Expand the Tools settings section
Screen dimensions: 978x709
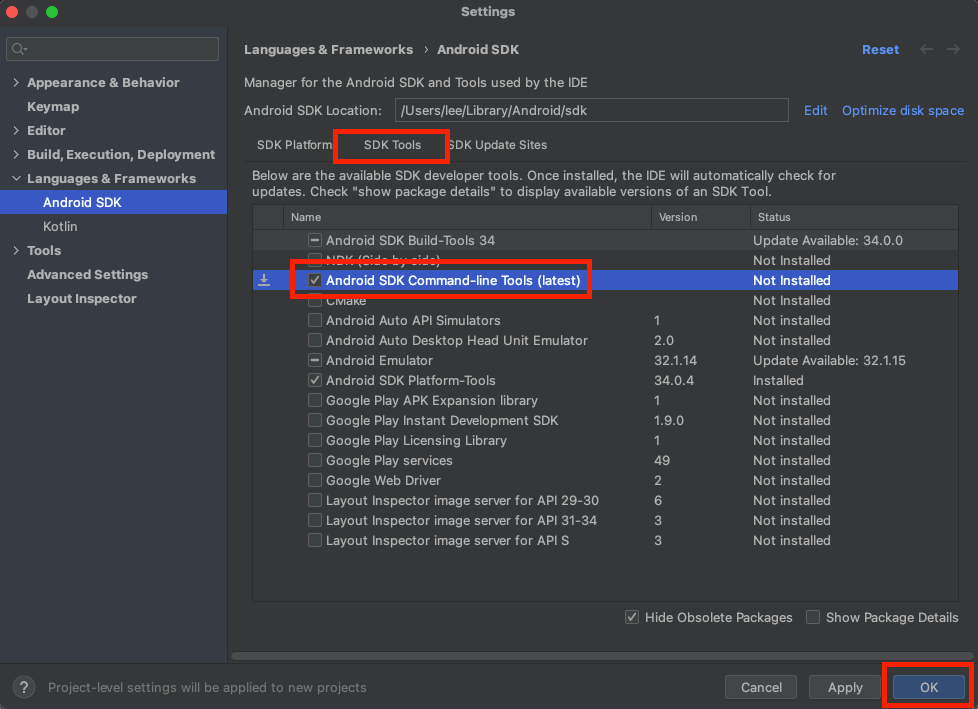16,250
